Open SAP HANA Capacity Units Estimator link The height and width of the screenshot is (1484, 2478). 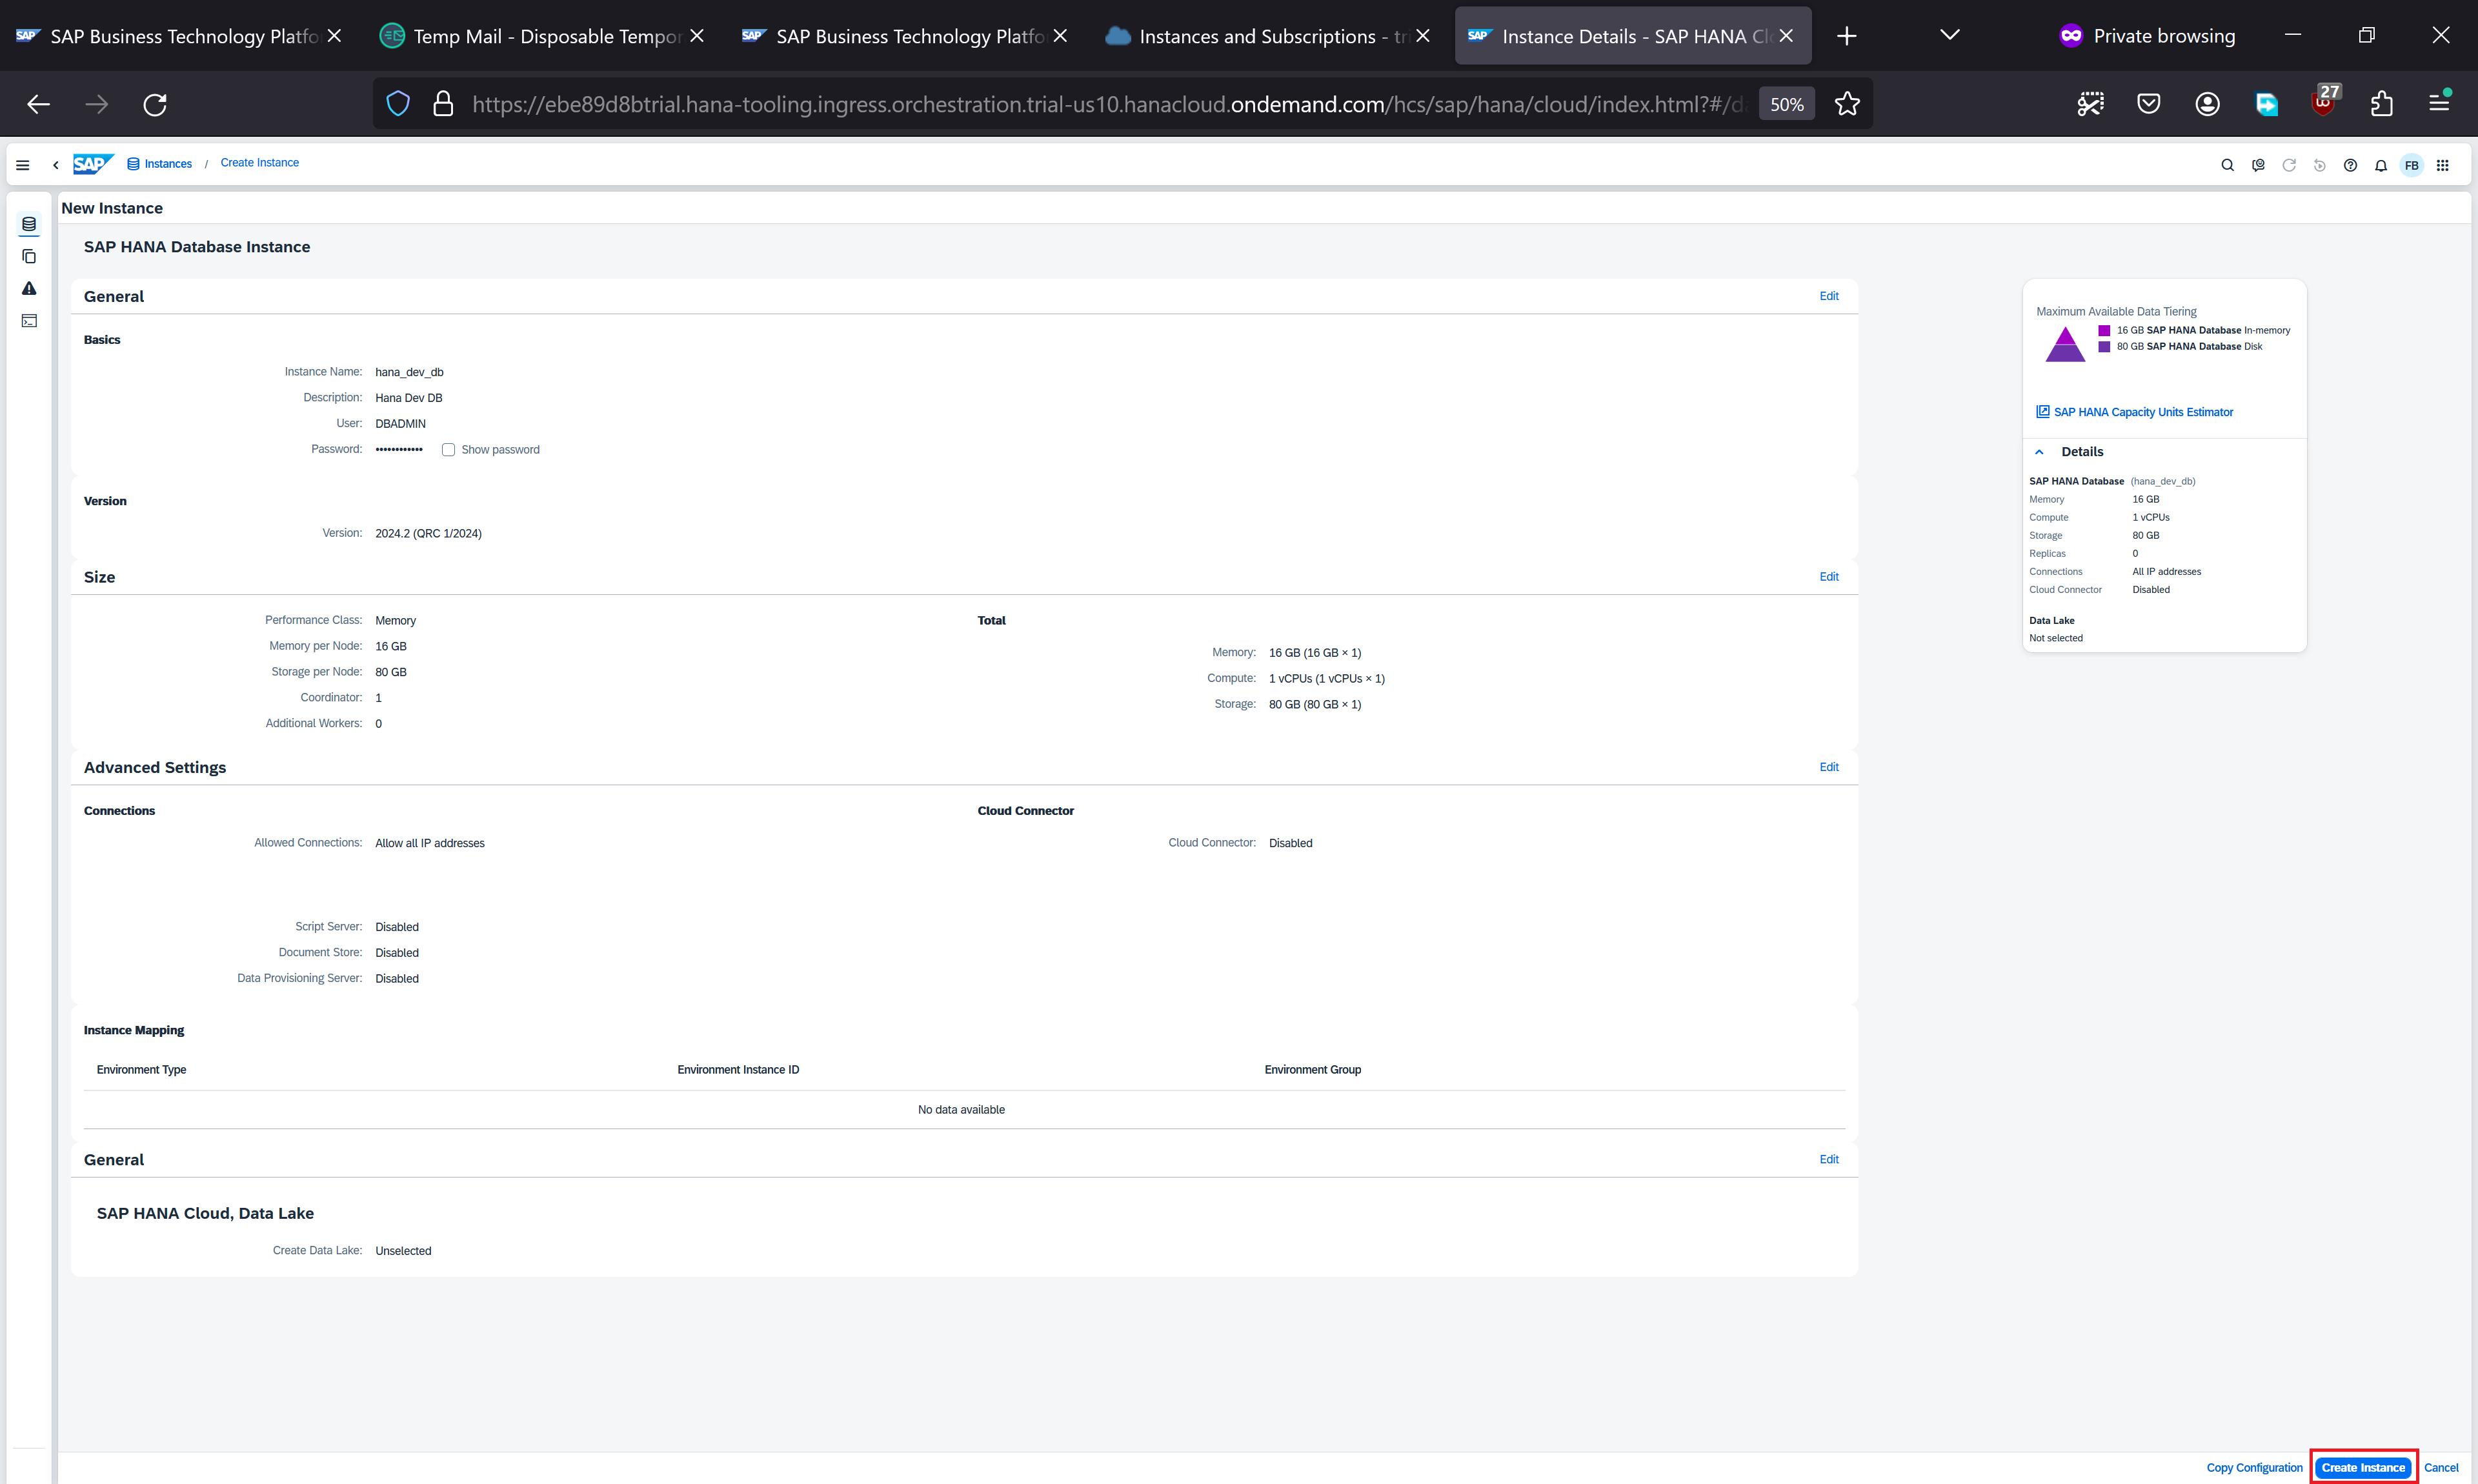pos(2142,412)
